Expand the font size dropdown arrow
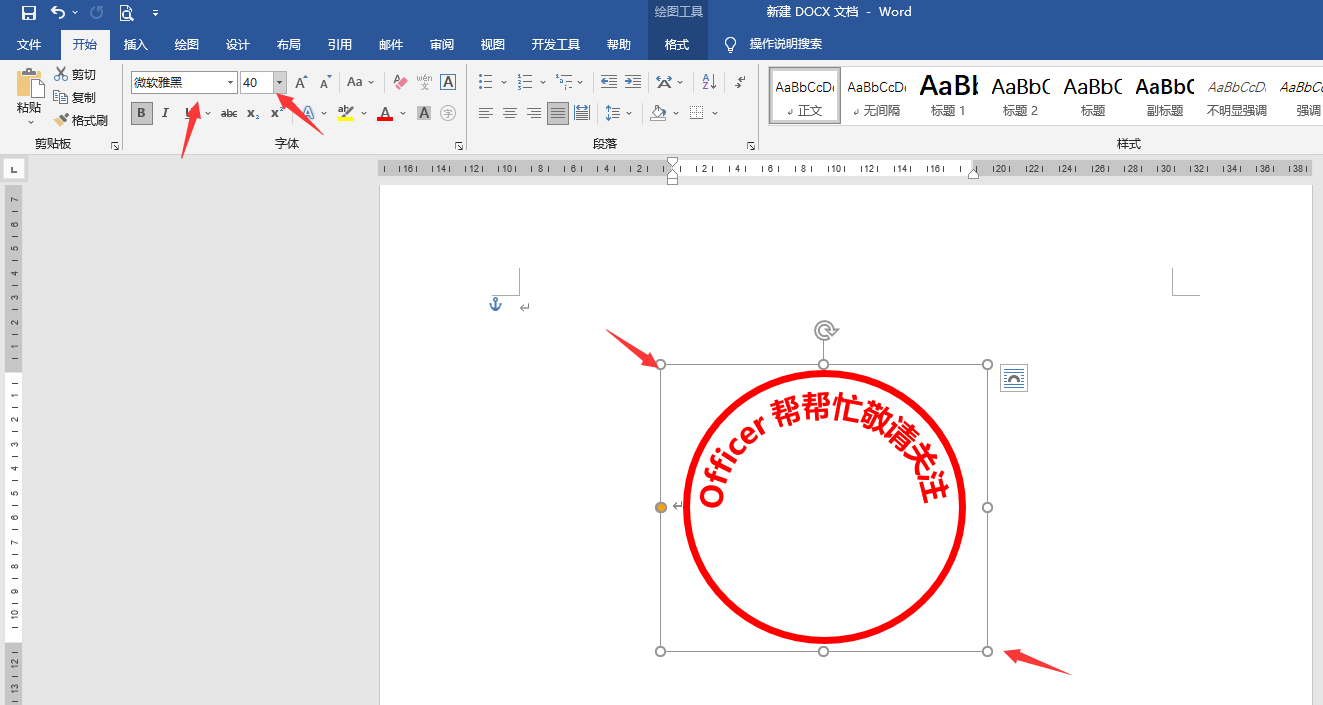Image resolution: width=1323 pixels, height=705 pixels. tap(280, 82)
